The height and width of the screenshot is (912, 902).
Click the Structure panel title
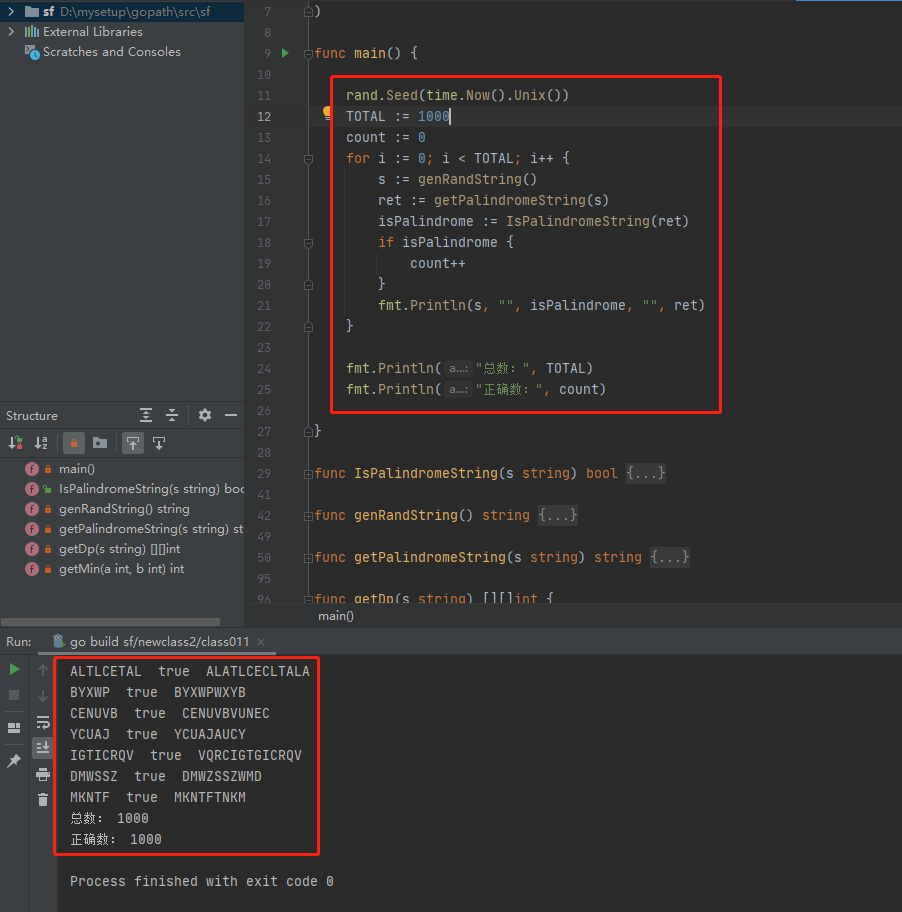pos(32,416)
